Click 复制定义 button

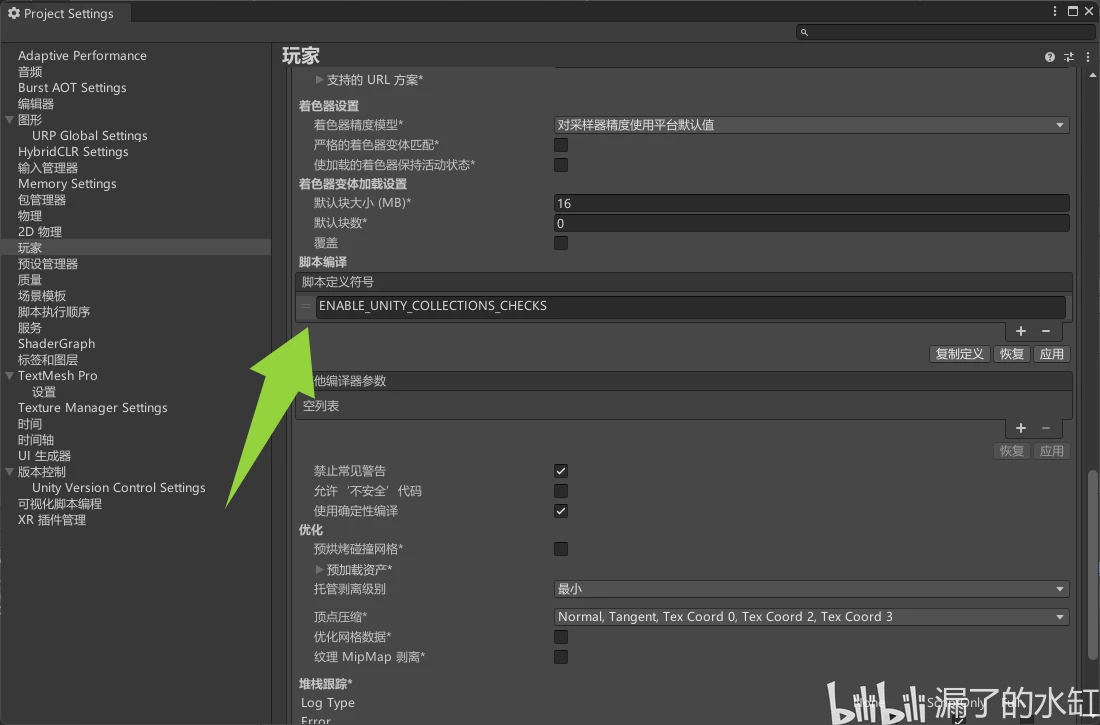click(x=960, y=354)
